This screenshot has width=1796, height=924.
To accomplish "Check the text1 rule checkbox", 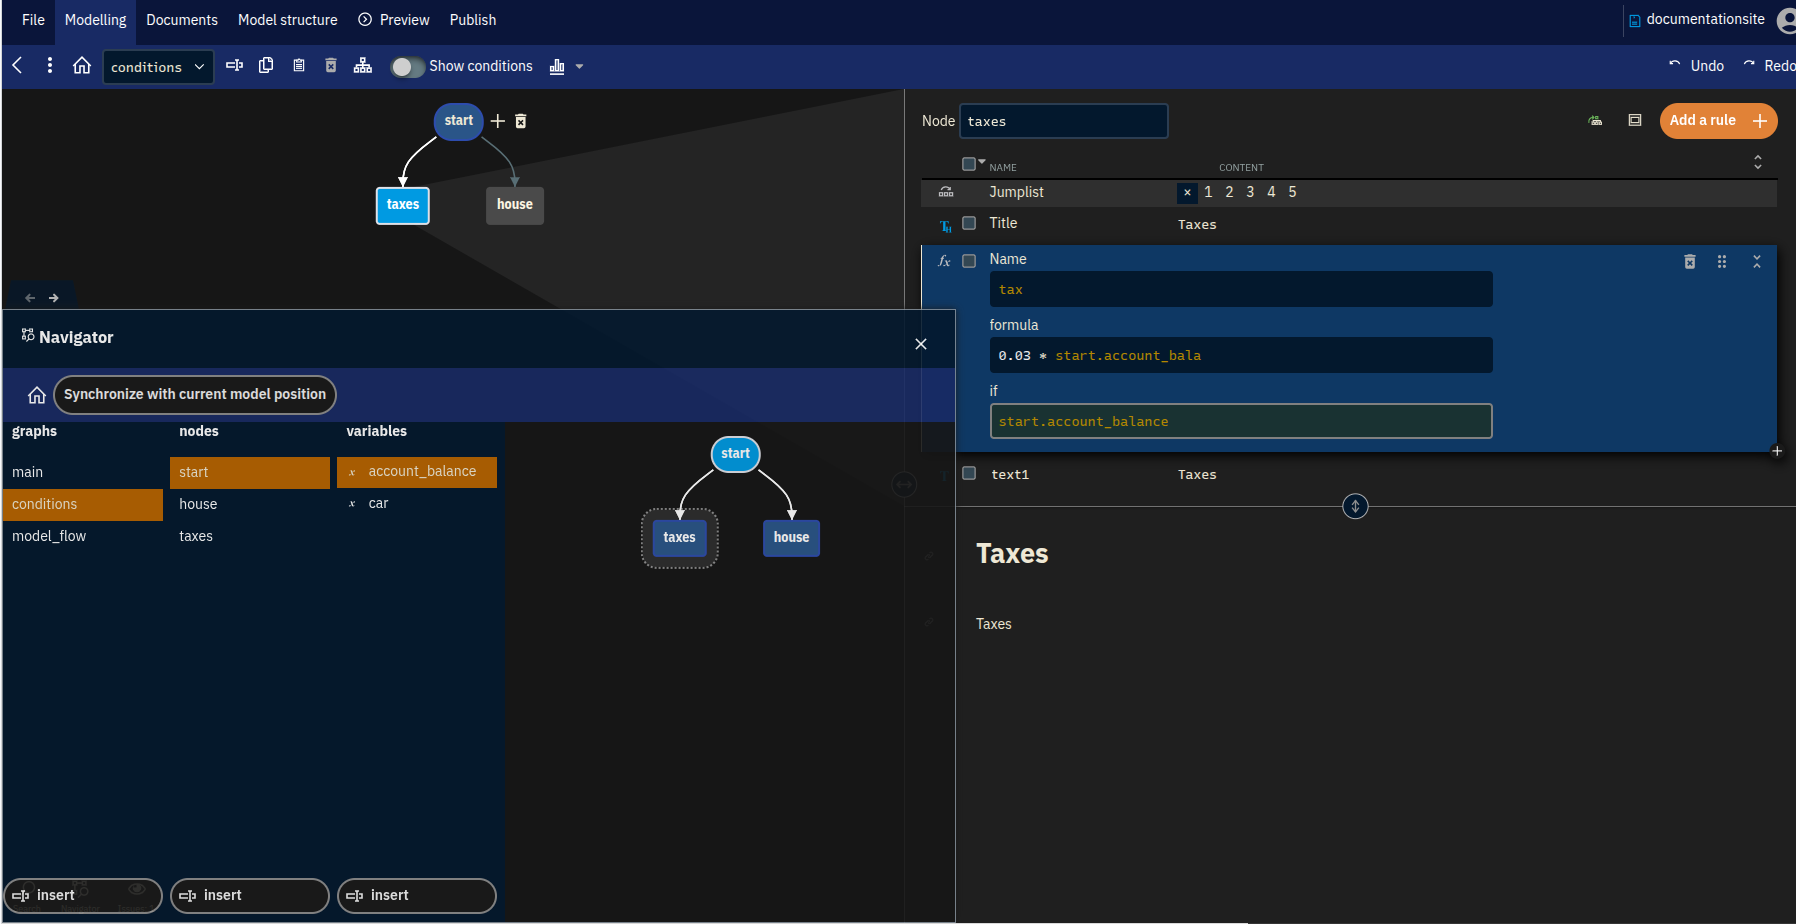I will 969,473.
